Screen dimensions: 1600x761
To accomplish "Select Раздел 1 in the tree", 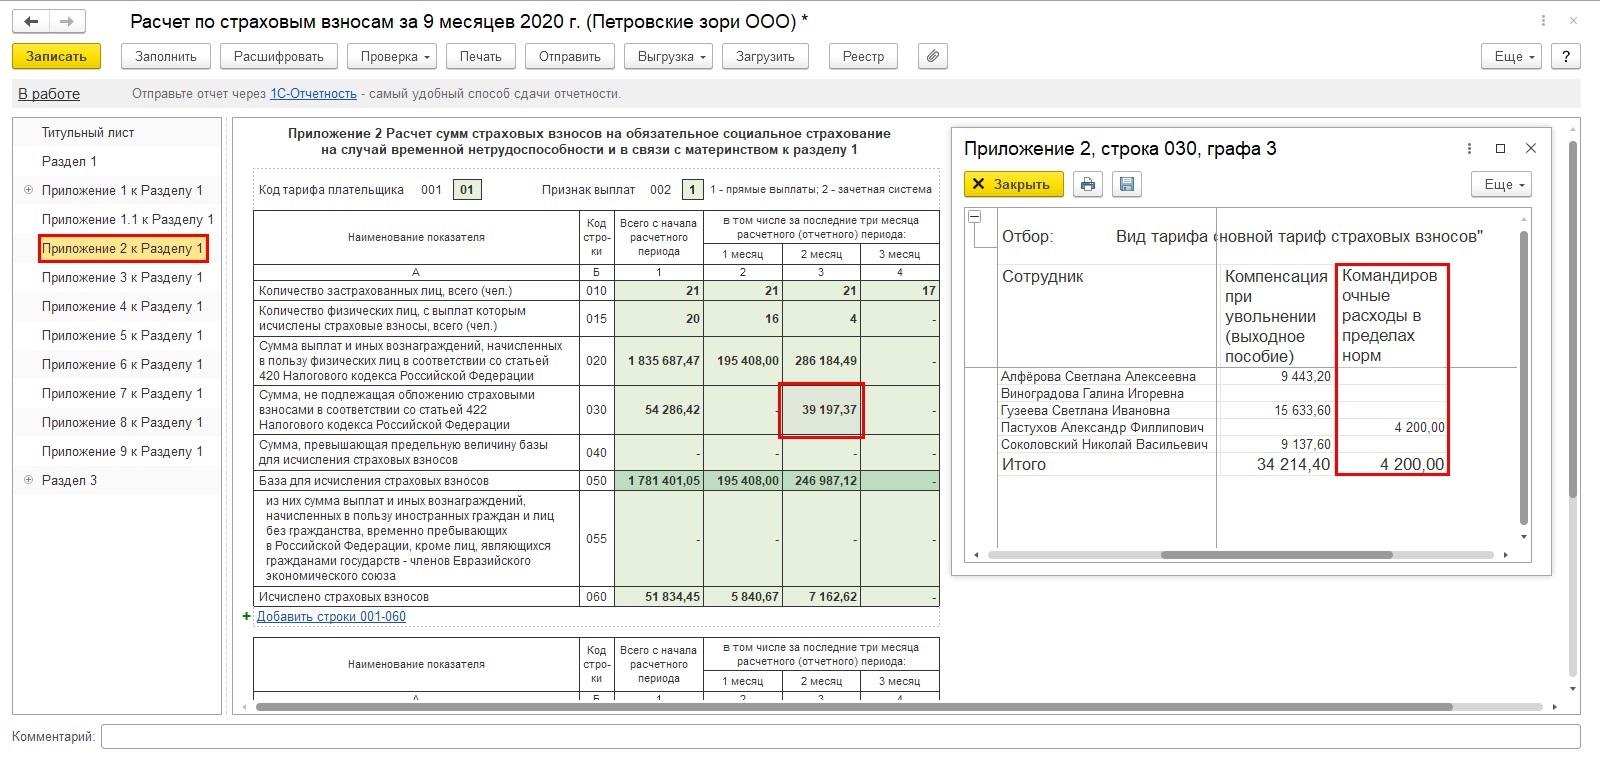I will [x=69, y=161].
